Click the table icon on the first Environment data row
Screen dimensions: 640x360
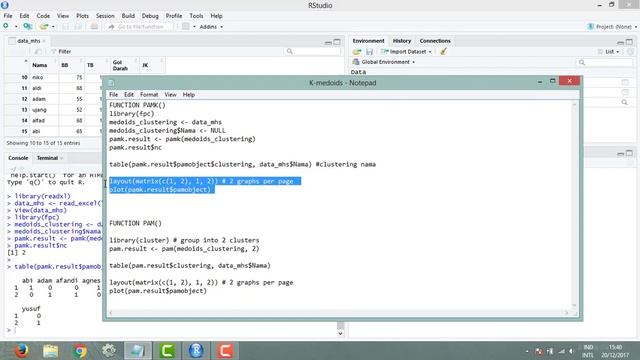[x=625, y=82]
